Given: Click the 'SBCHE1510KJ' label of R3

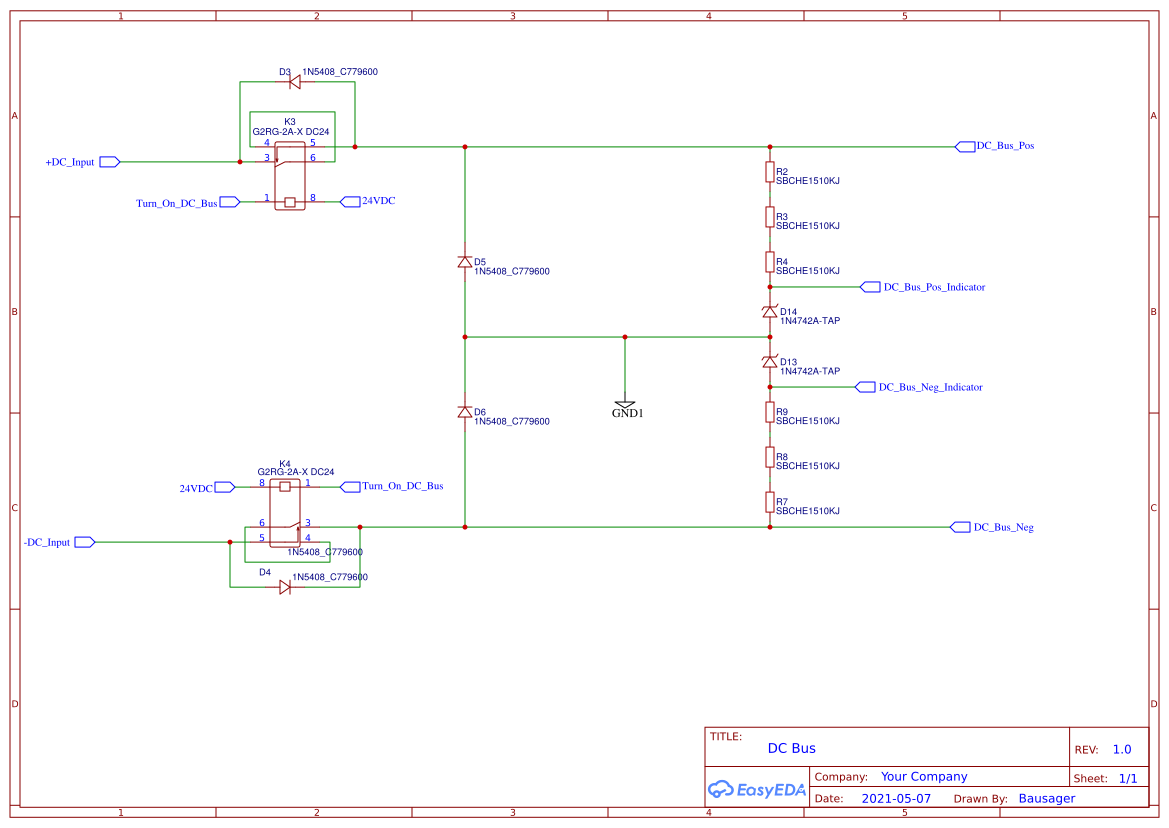Looking at the screenshot, I should coord(808,226).
